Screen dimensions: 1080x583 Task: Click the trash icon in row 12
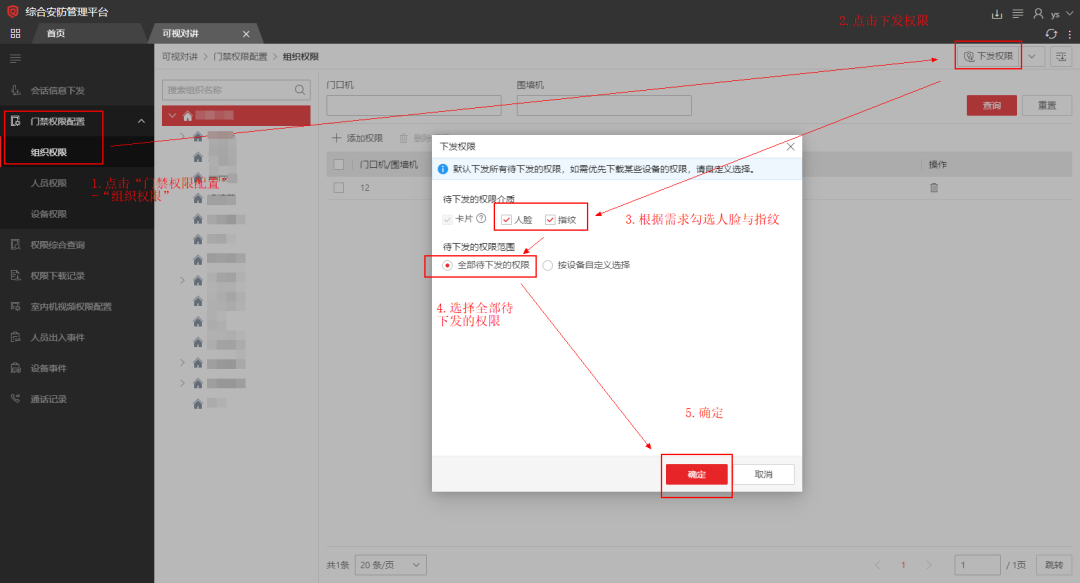pyautogui.click(x=934, y=188)
